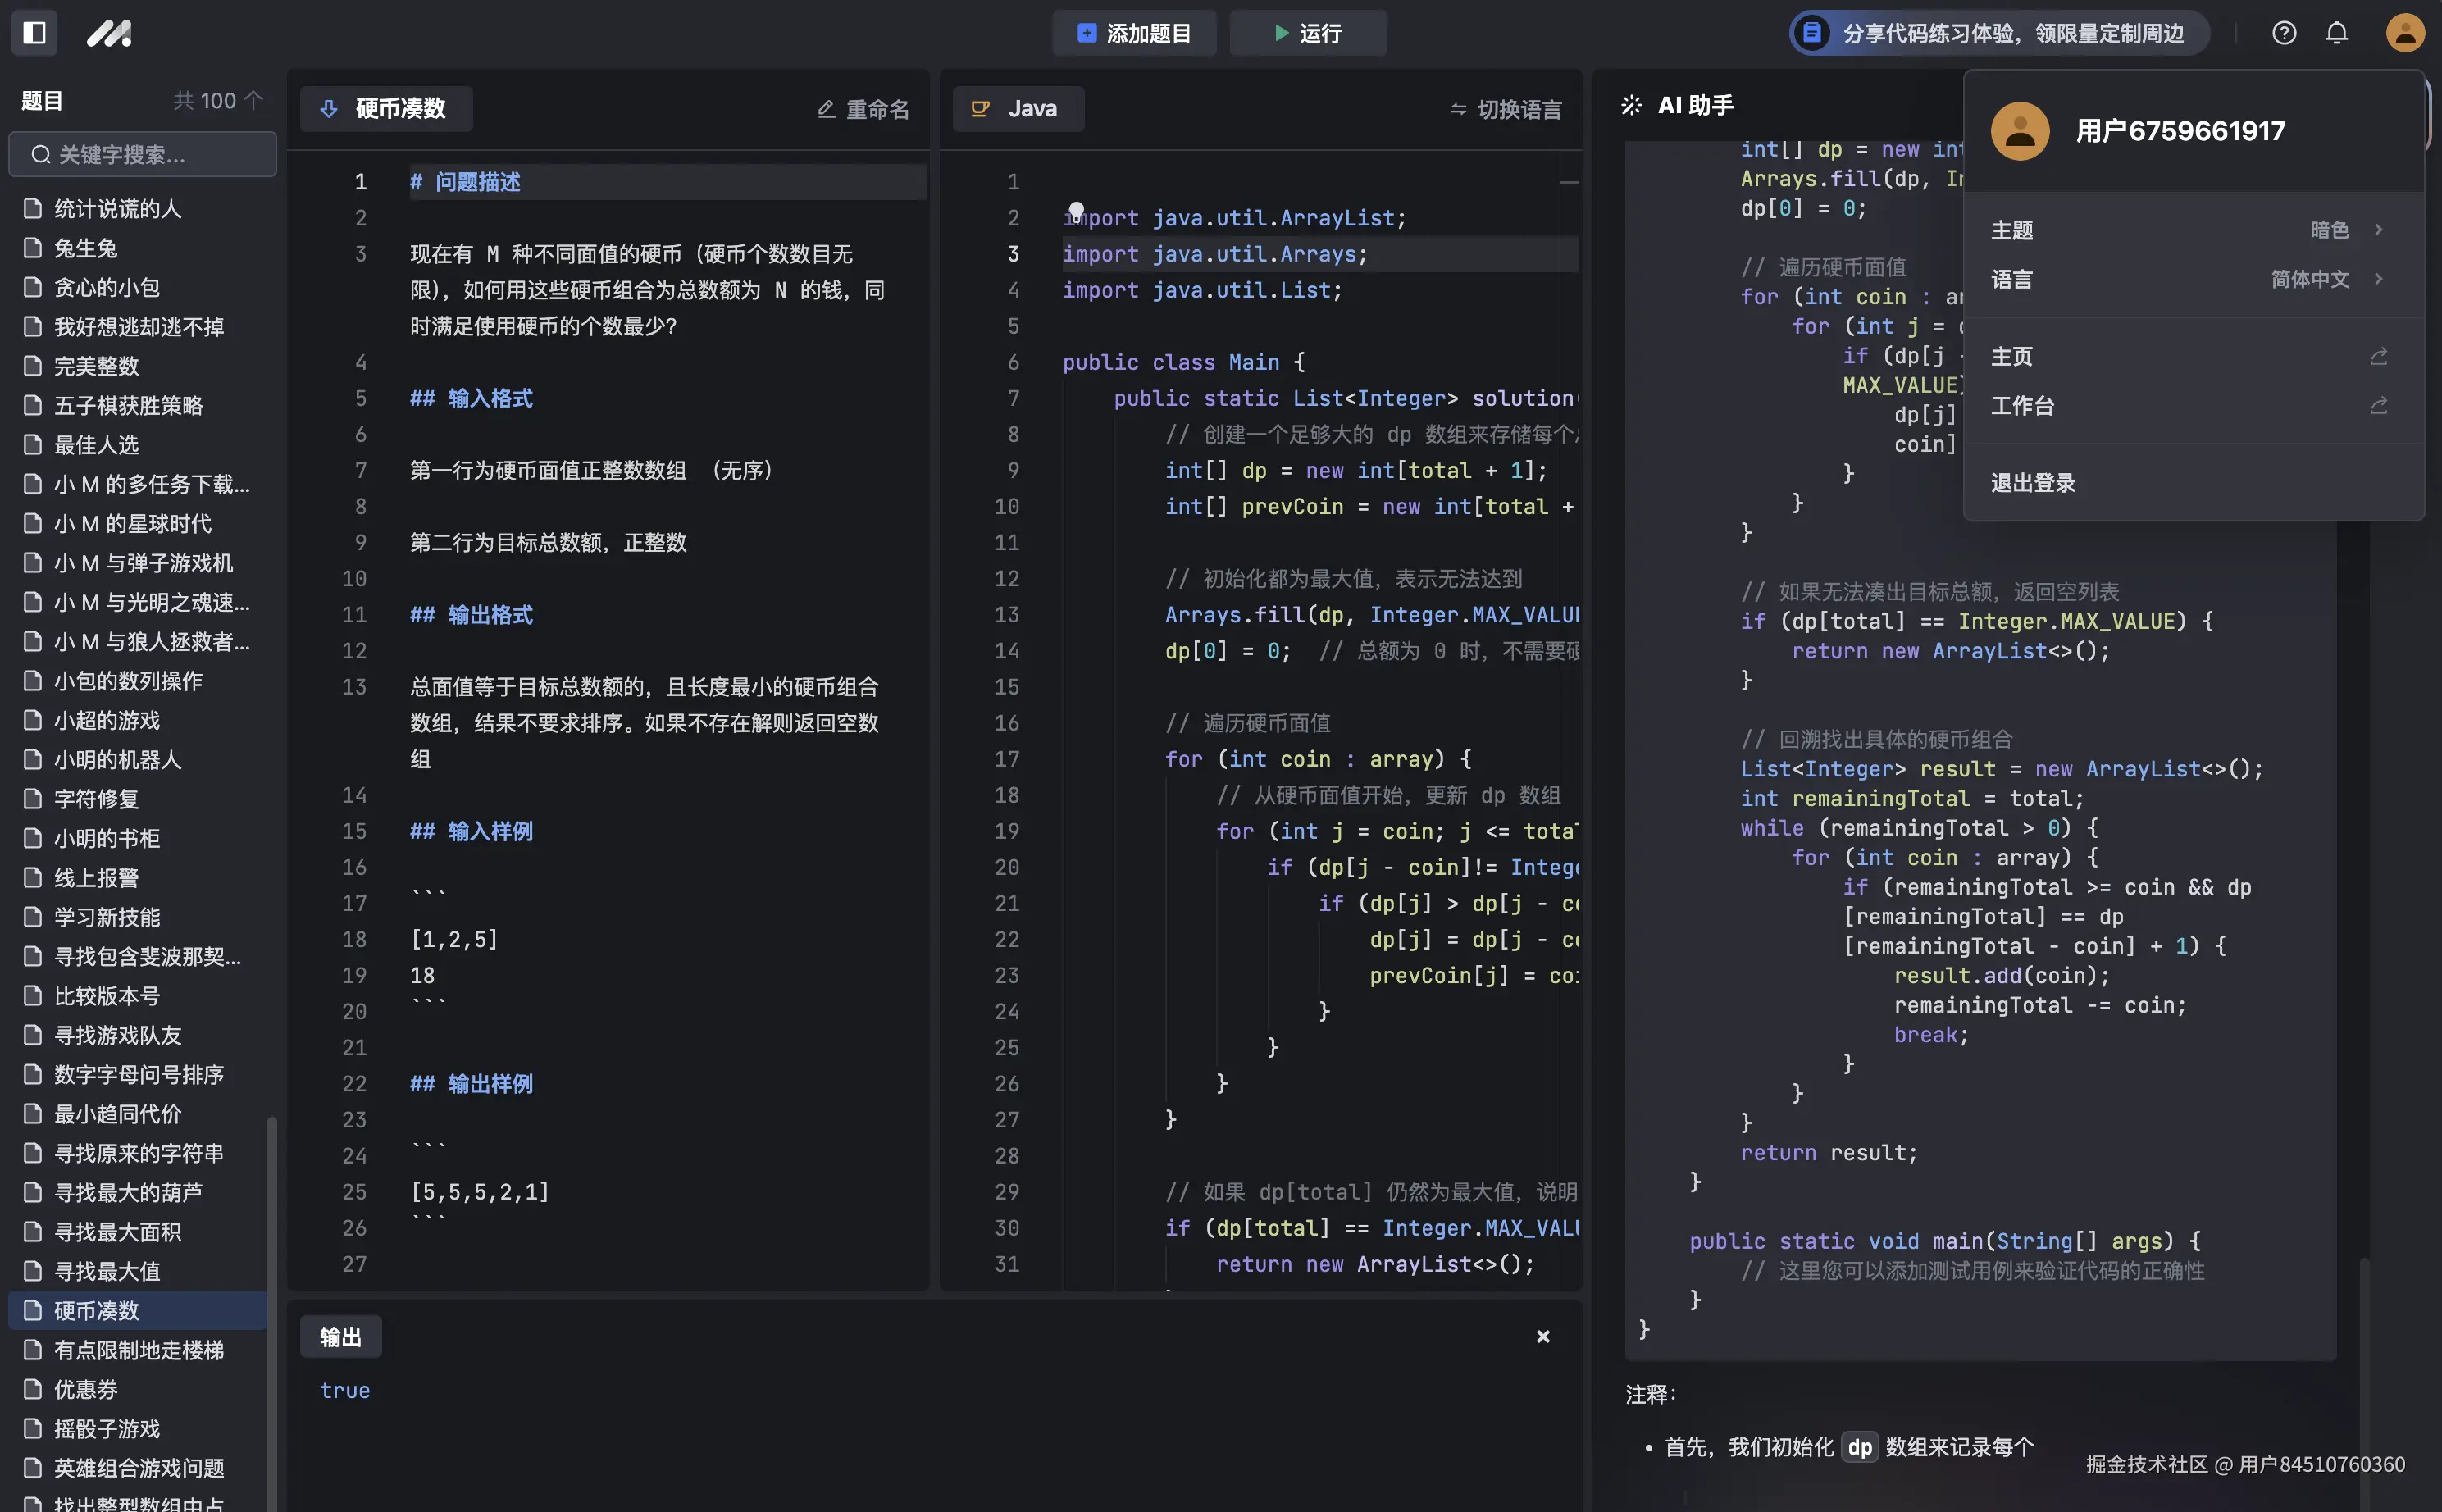The height and width of the screenshot is (1512, 2442).
Task: Click the 运行 run button
Action: pyautogui.click(x=1307, y=33)
